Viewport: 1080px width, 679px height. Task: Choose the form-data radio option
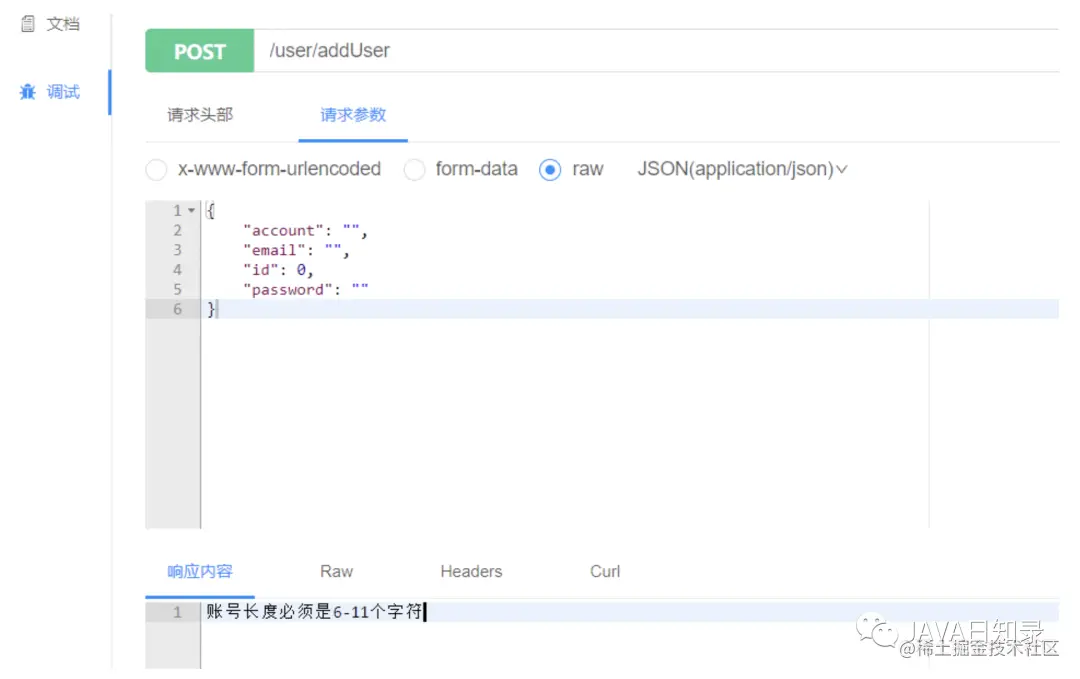414,169
